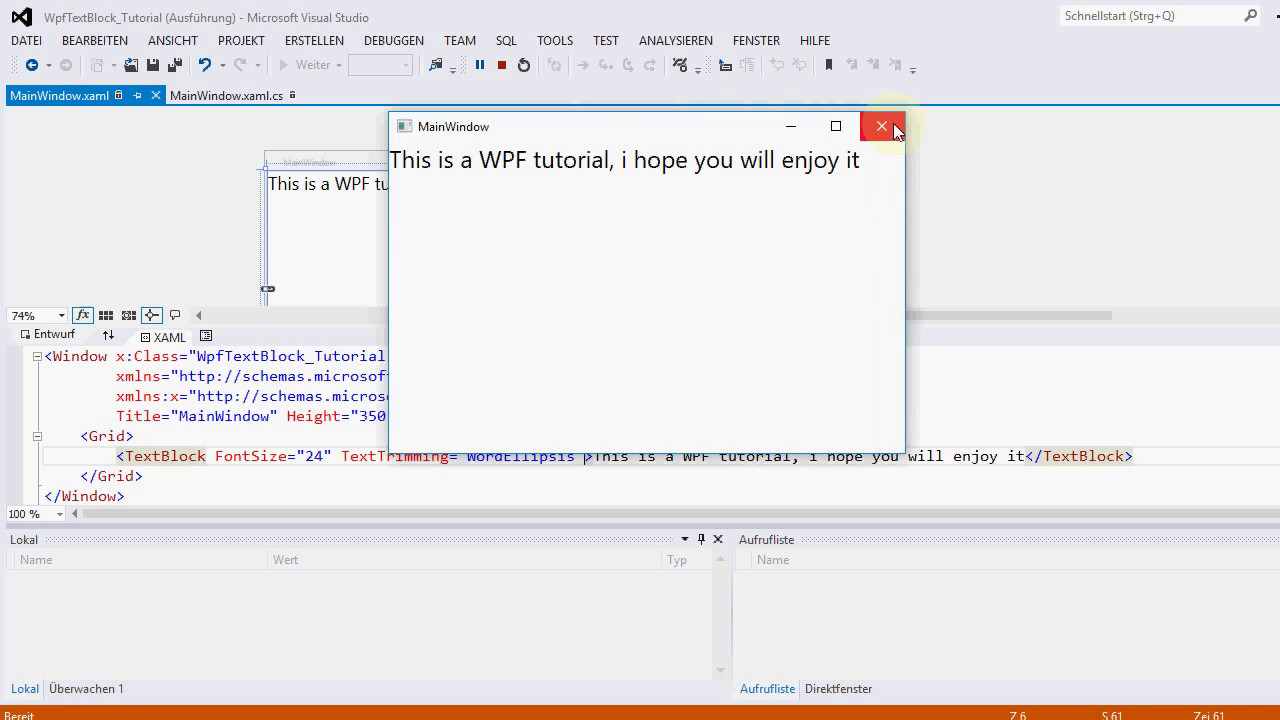Collapse the Grid element in XAML editor
1280x720 pixels.
click(37, 436)
